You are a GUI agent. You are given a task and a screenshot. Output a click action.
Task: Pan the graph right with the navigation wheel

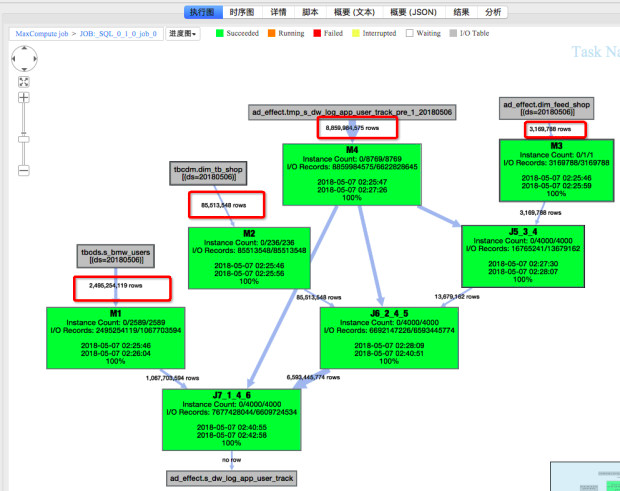coord(35,59)
